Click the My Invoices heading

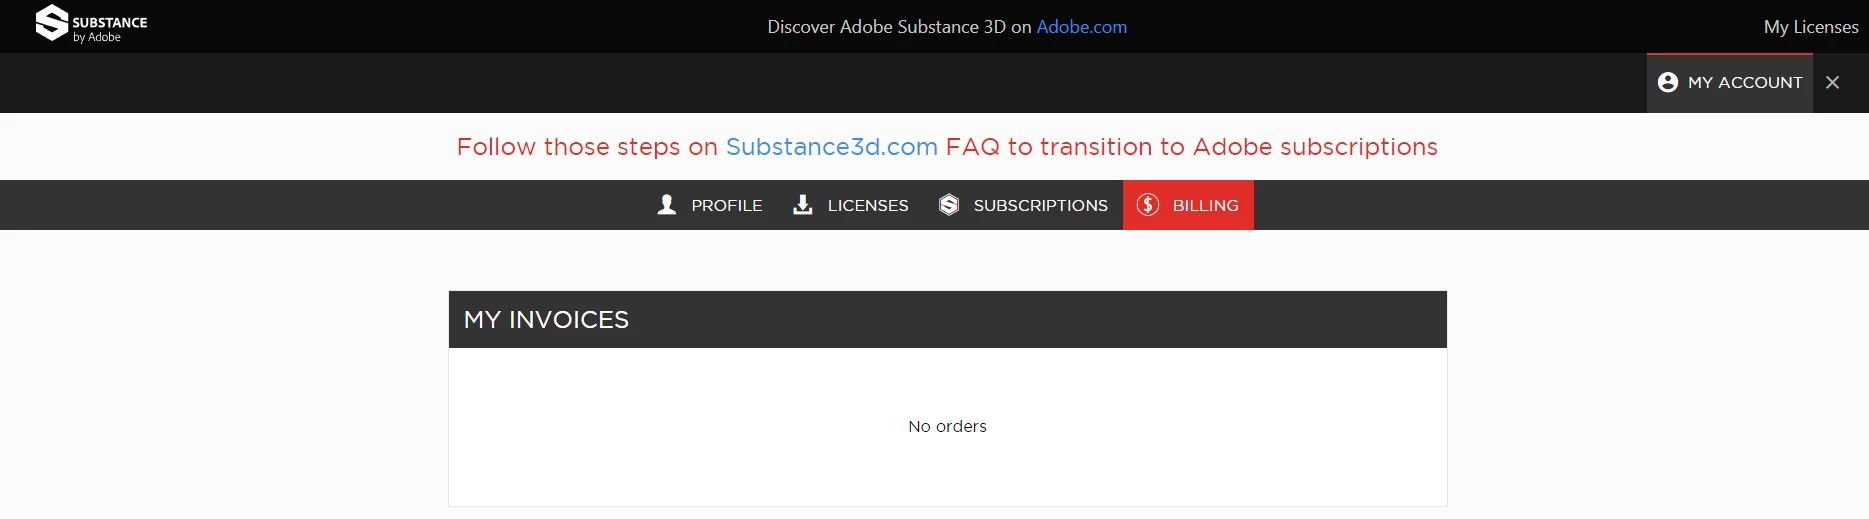(546, 320)
